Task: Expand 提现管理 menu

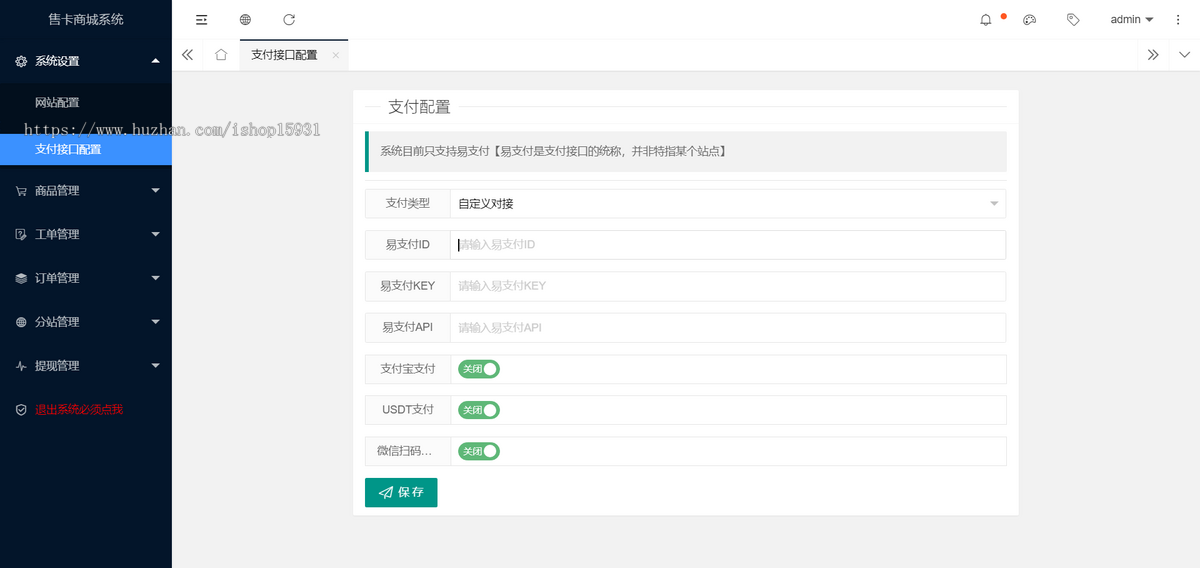Action: coord(155,366)
